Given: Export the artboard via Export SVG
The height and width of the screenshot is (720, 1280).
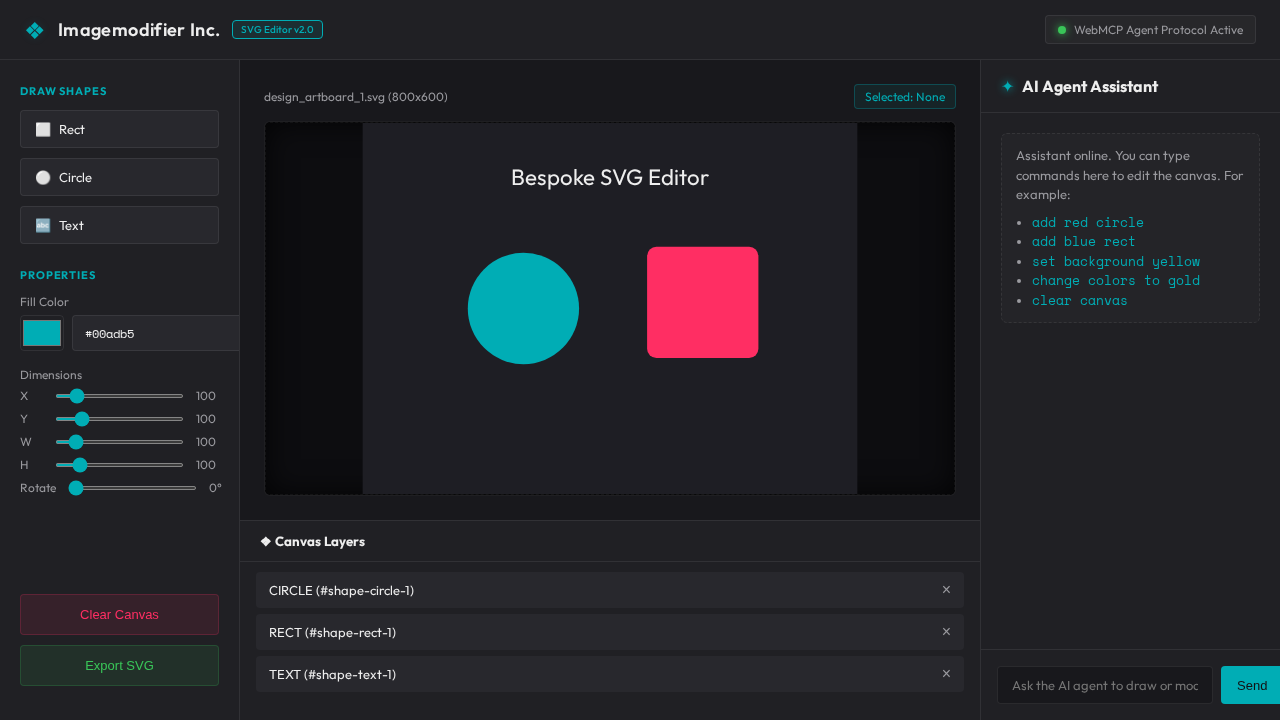Looking at the screenshot, I should coord(119,665).
